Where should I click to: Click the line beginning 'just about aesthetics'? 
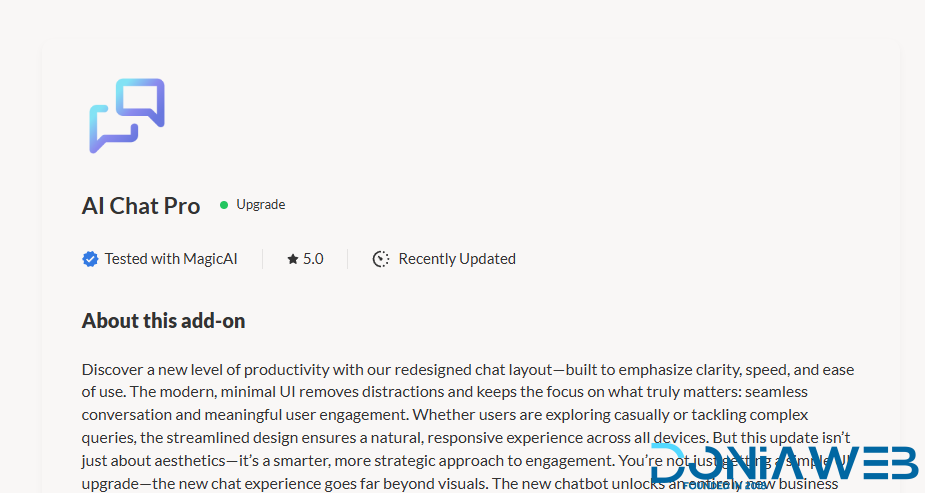[x=360, y=458]
